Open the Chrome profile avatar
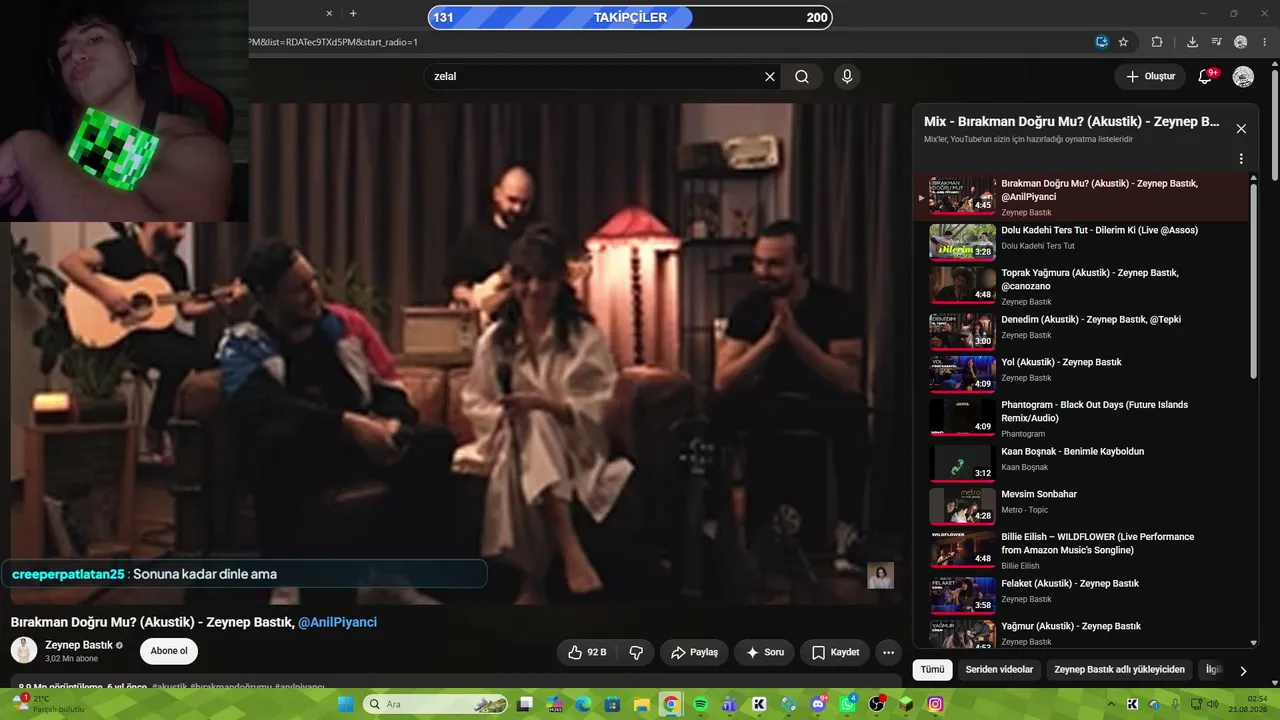This screenshot has height=720, width=1280. click(x=1241, y=42)
